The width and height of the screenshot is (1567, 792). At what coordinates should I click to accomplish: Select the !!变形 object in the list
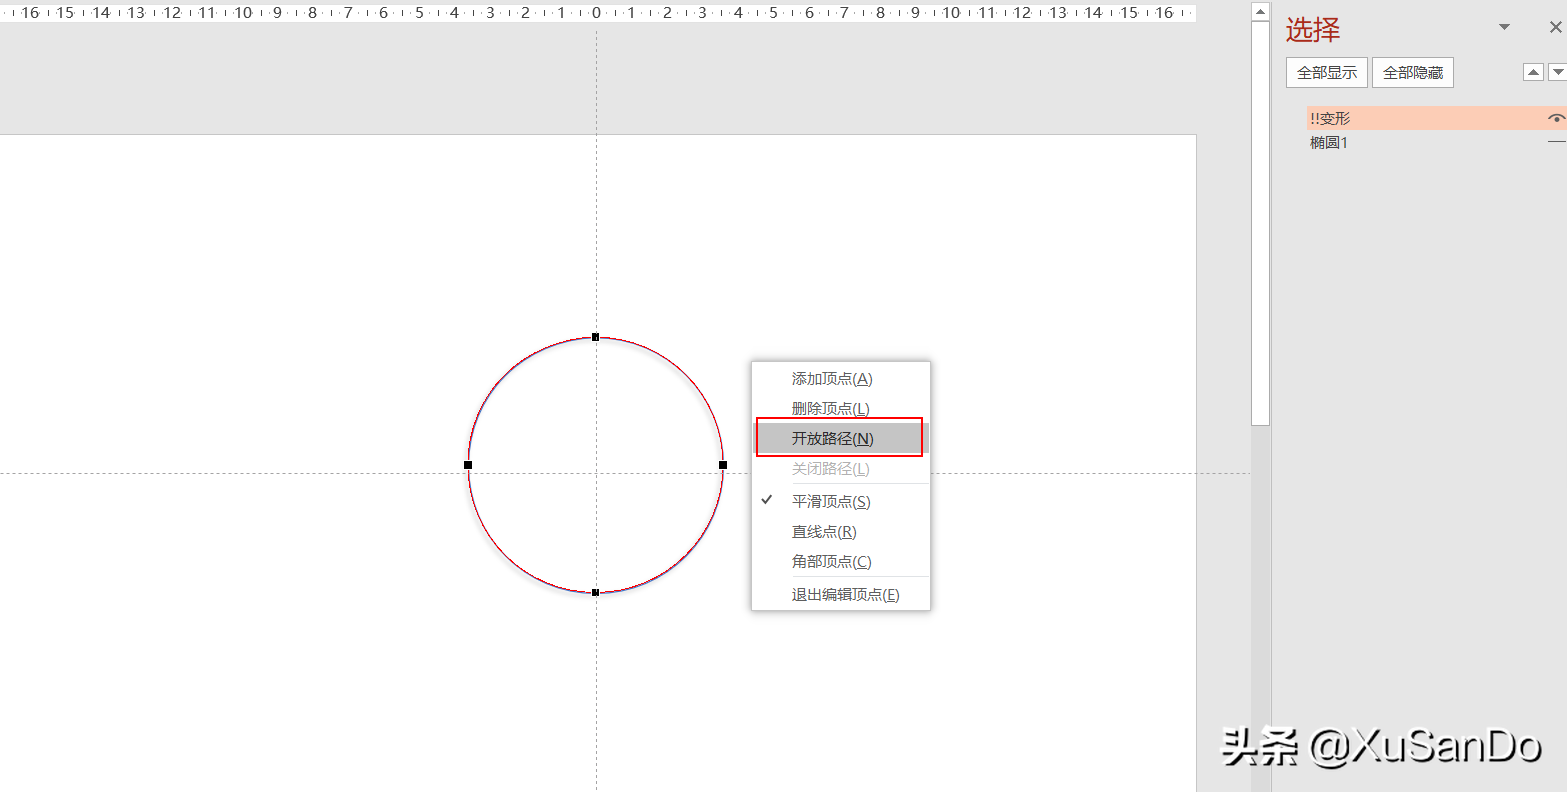[x=1436, y=118]
